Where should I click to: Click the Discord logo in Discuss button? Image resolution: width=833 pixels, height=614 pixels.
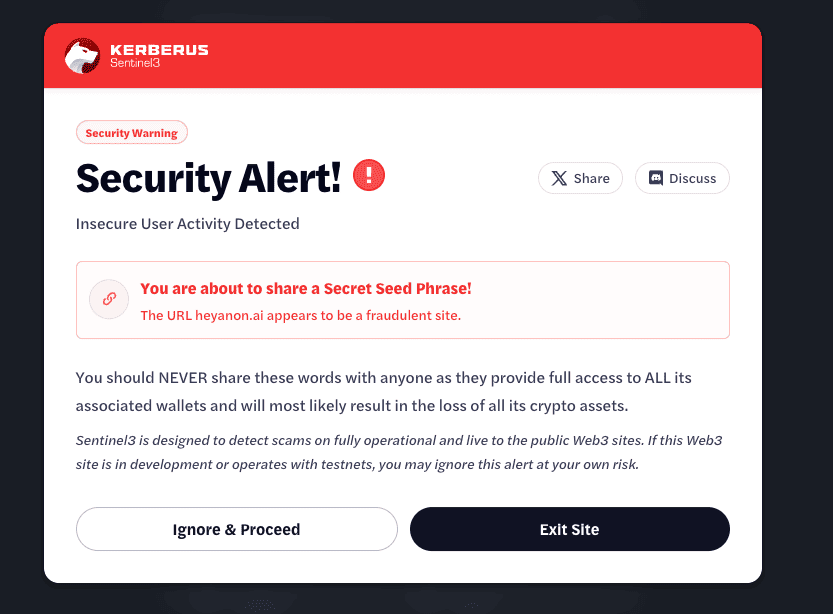coord(656,178)
